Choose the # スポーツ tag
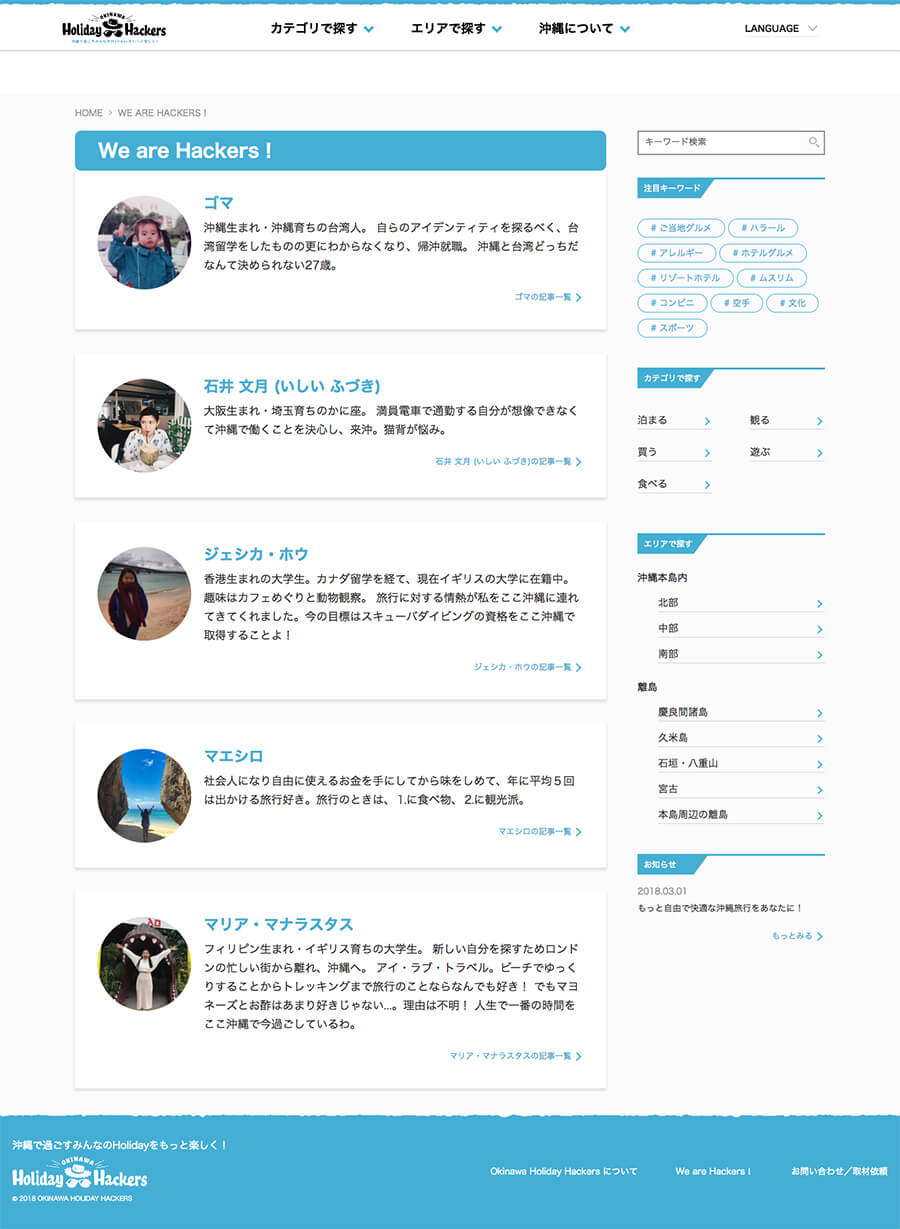 [x=672, y=328]
